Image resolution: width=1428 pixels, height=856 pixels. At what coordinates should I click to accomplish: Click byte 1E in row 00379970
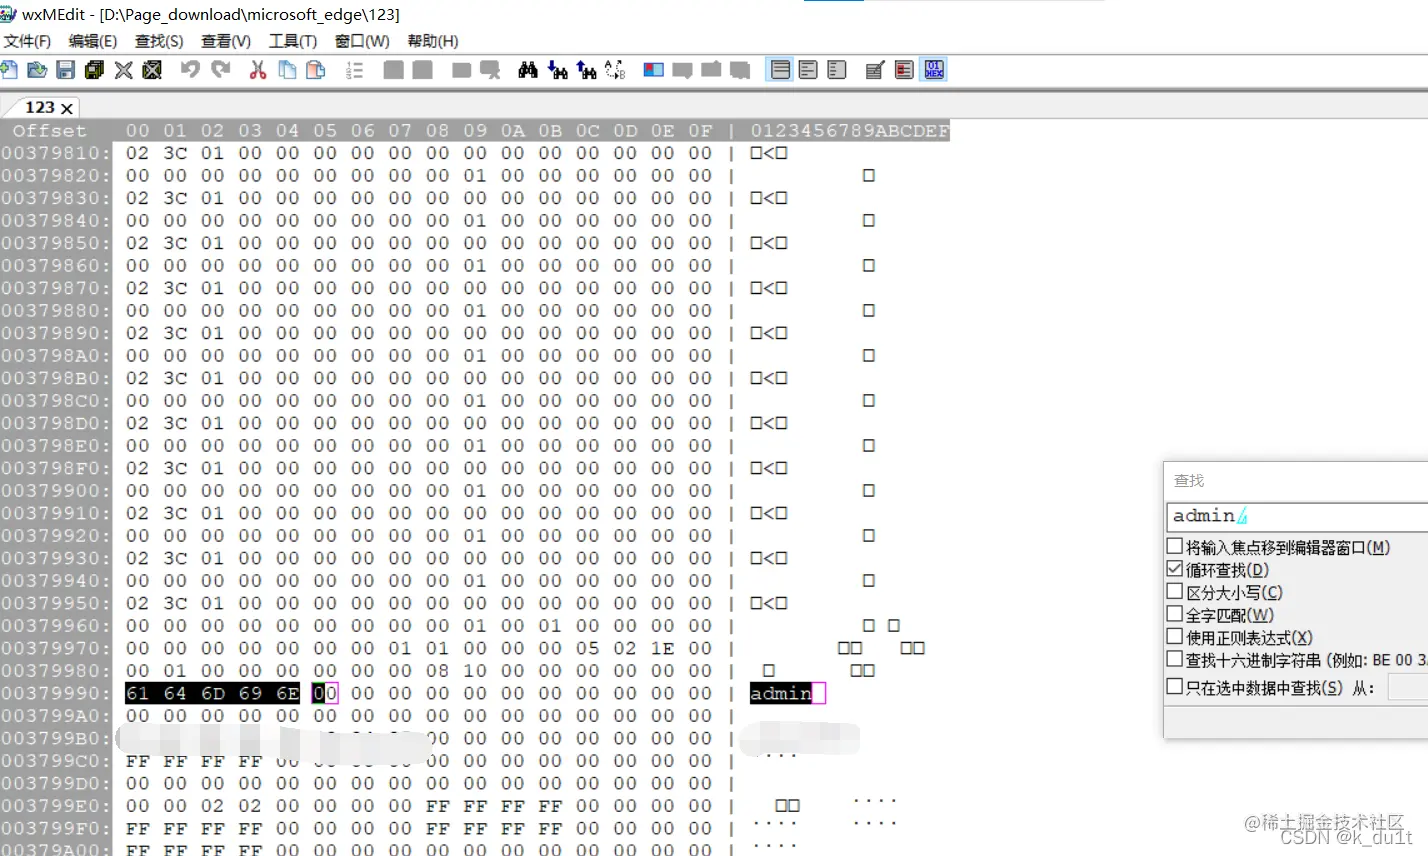[x=662, y=648]
